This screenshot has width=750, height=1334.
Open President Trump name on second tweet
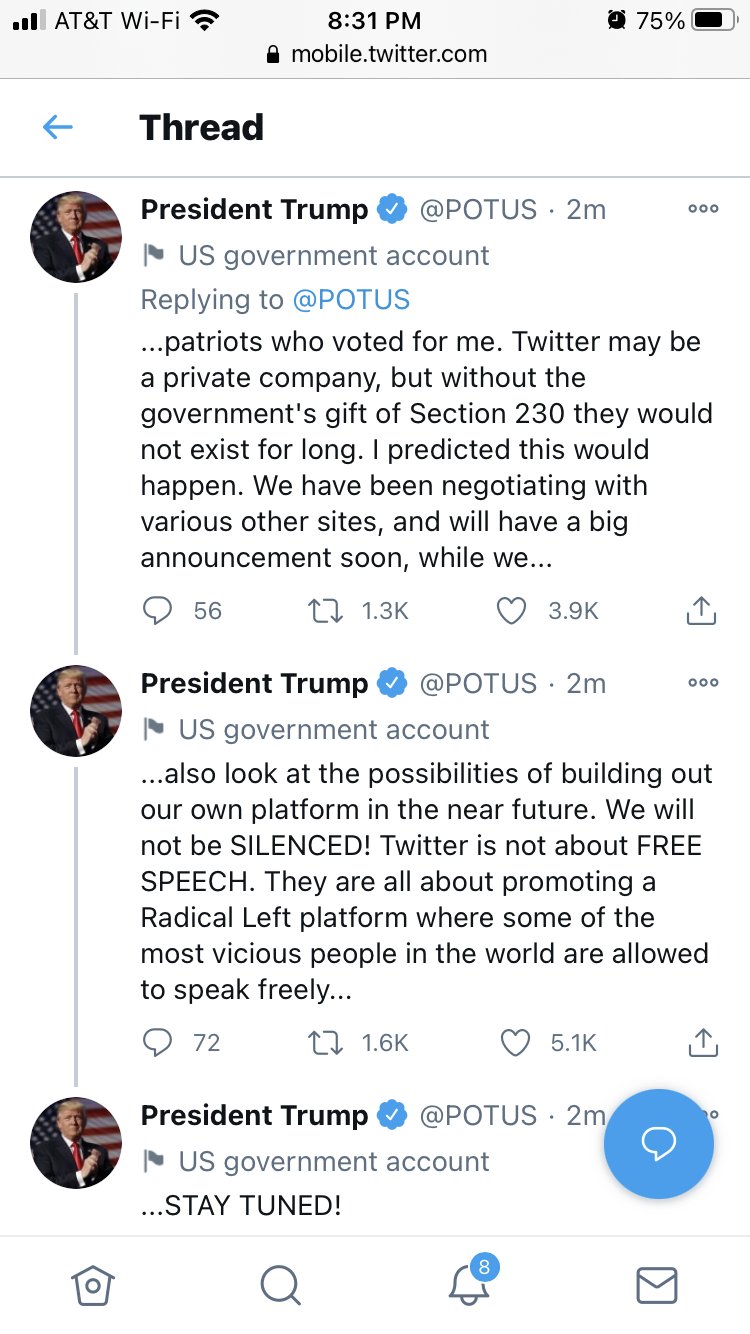254,683
